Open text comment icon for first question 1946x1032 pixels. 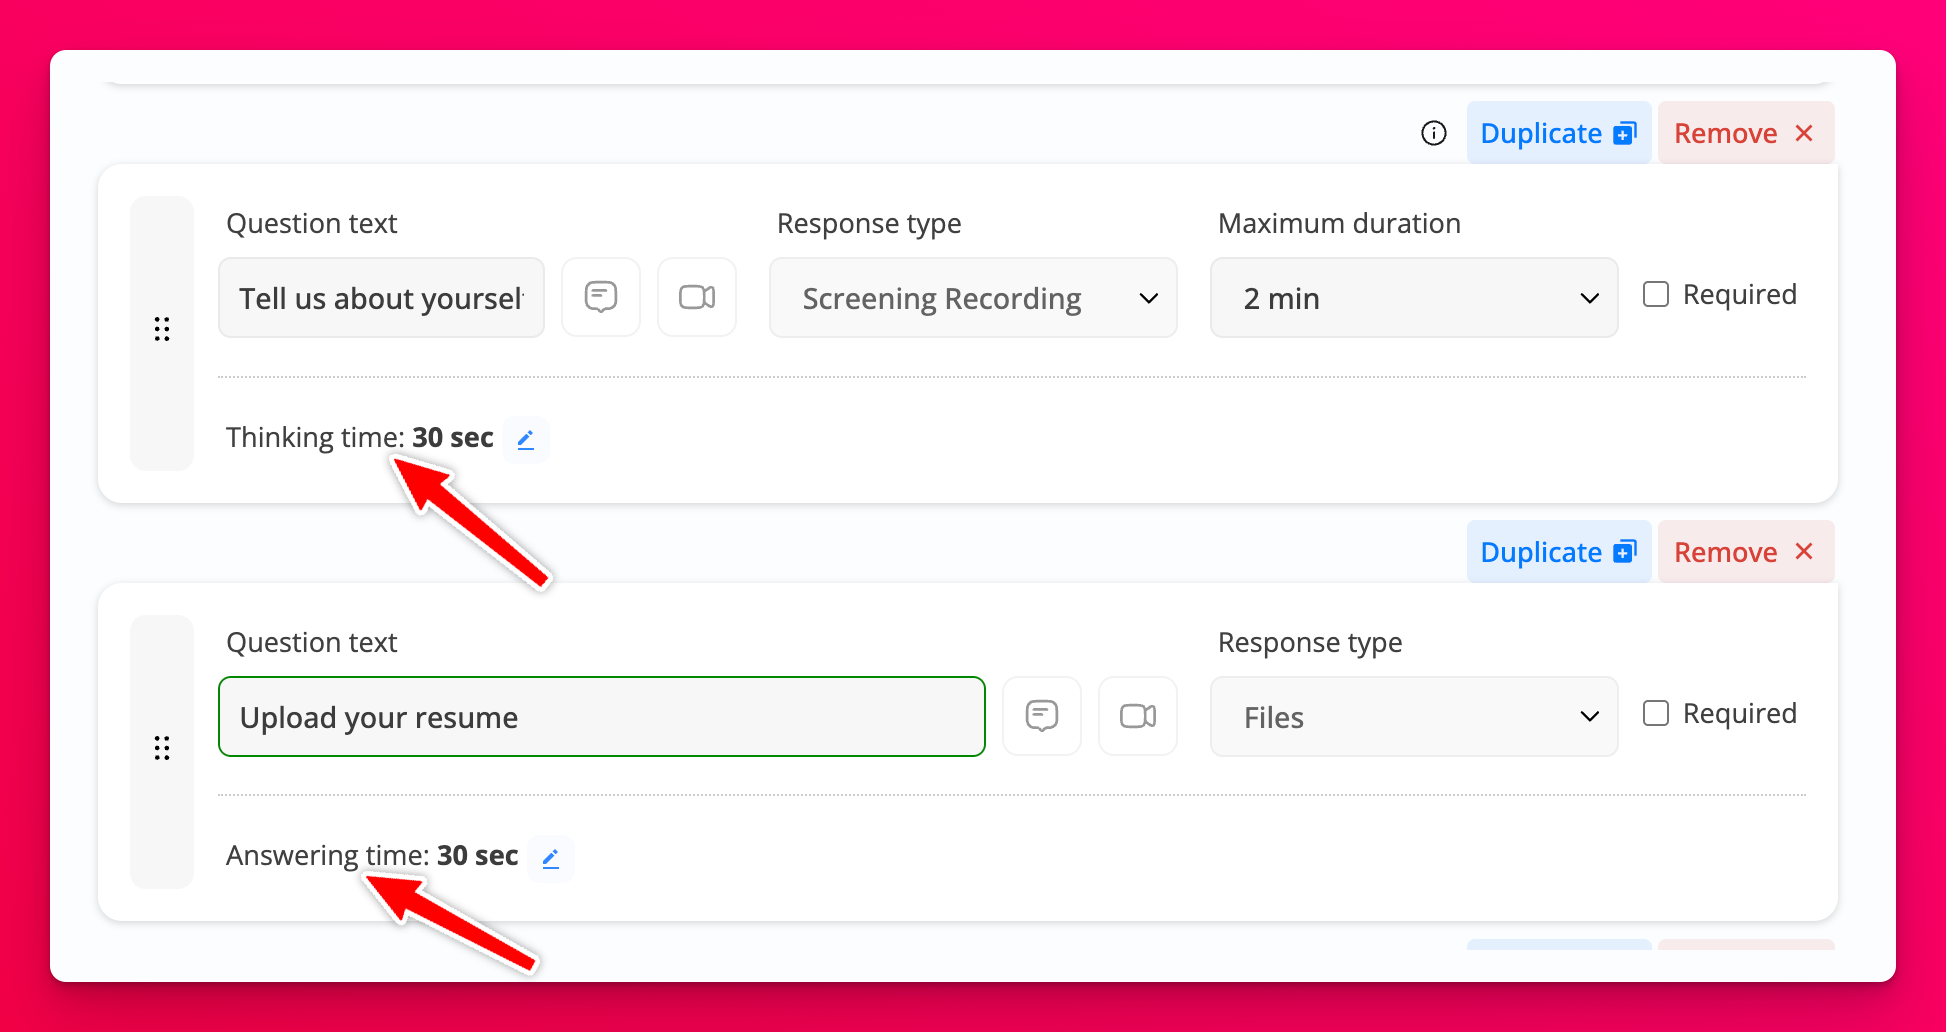coord(601,297)
